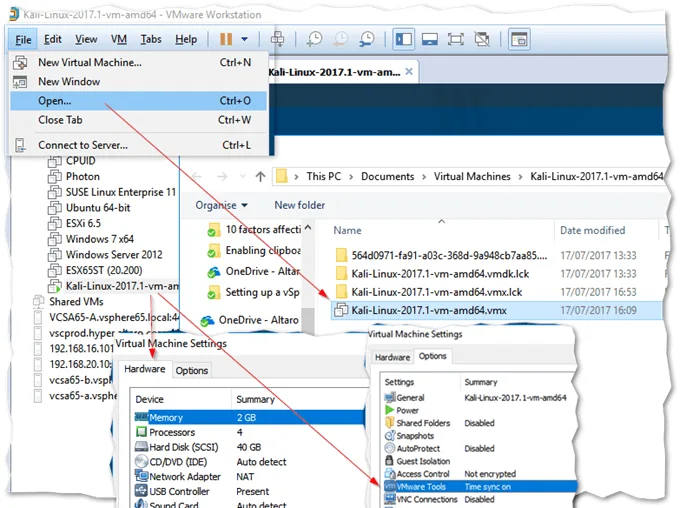Image resolution: width=680 pixels, height=508 pixels.
Task: Click New folder button
Action: (x=300, y=205)
